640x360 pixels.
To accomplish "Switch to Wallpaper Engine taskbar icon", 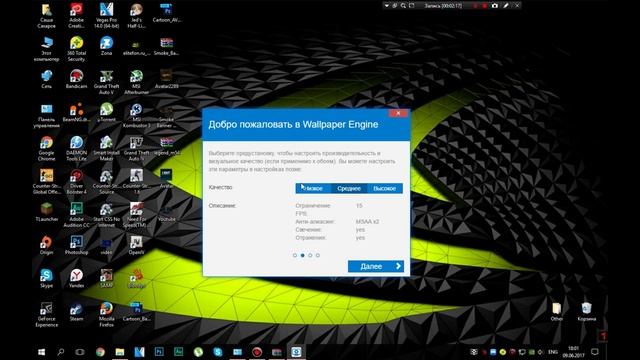I will pyautogui.click(x=296, y=352).
